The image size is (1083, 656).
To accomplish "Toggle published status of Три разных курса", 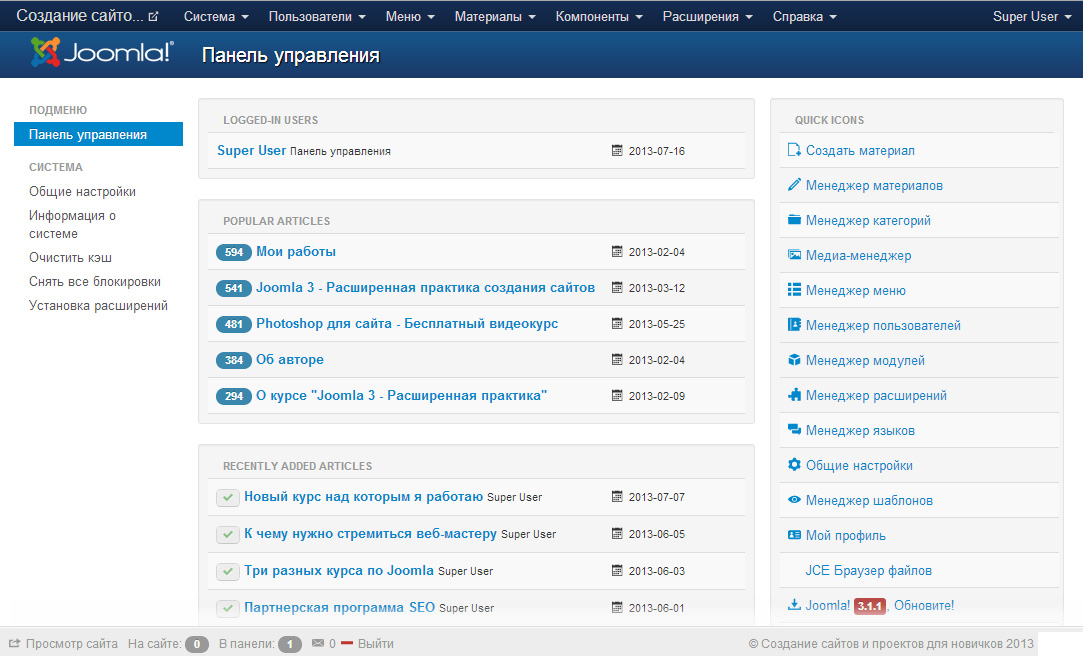I will tap(228, 572).
